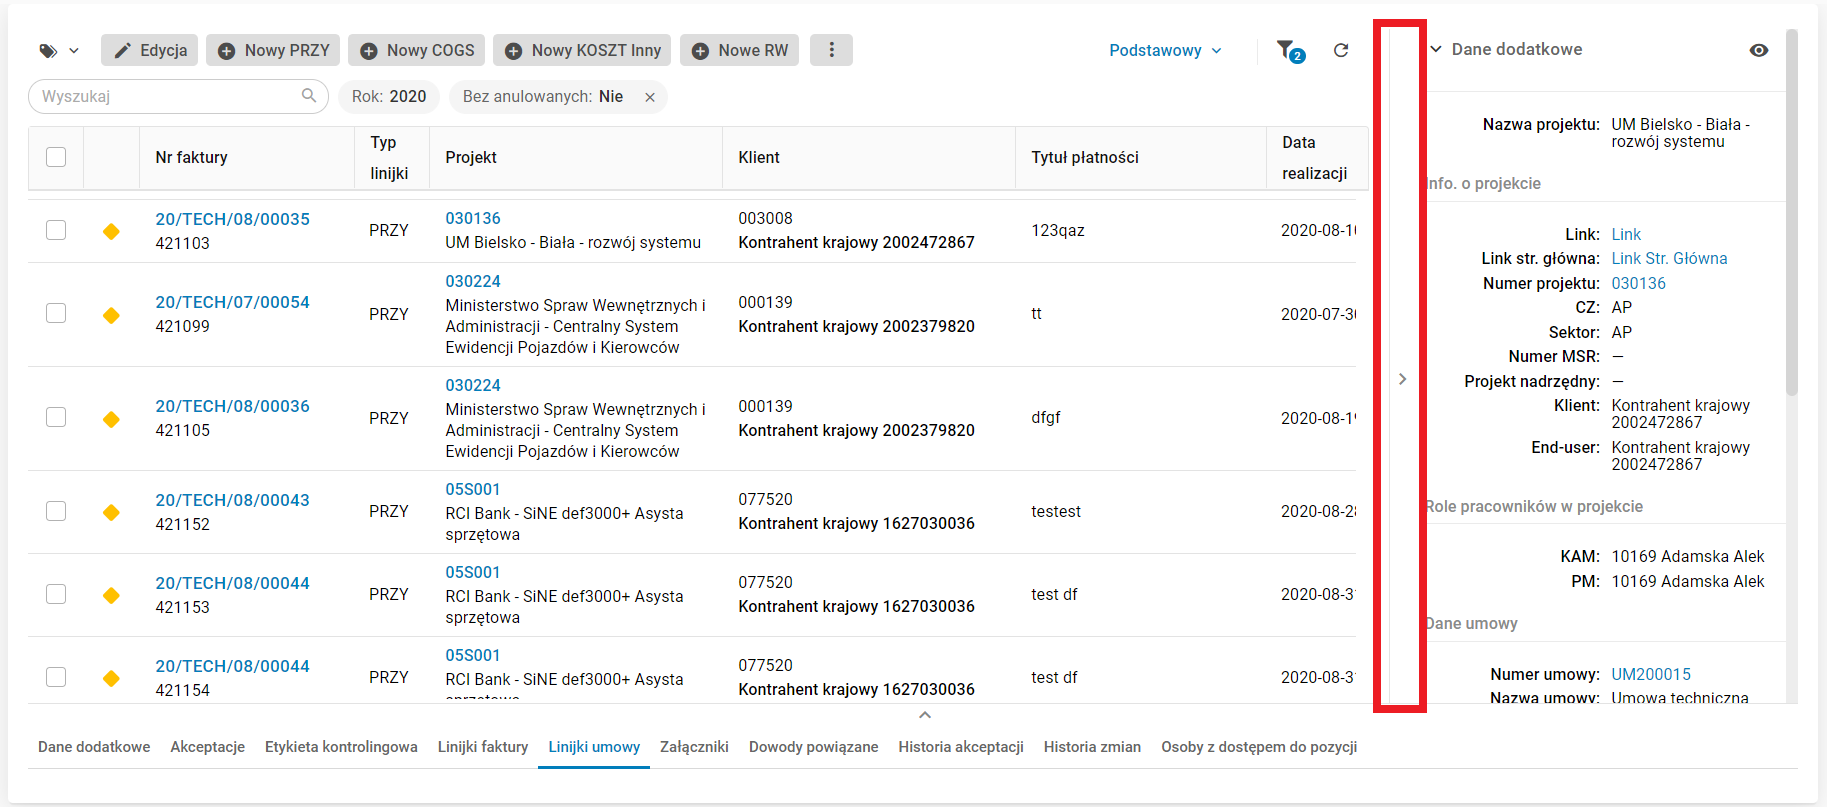Open the tags icon menu
1827x807 pixels.
coord(58,51)
